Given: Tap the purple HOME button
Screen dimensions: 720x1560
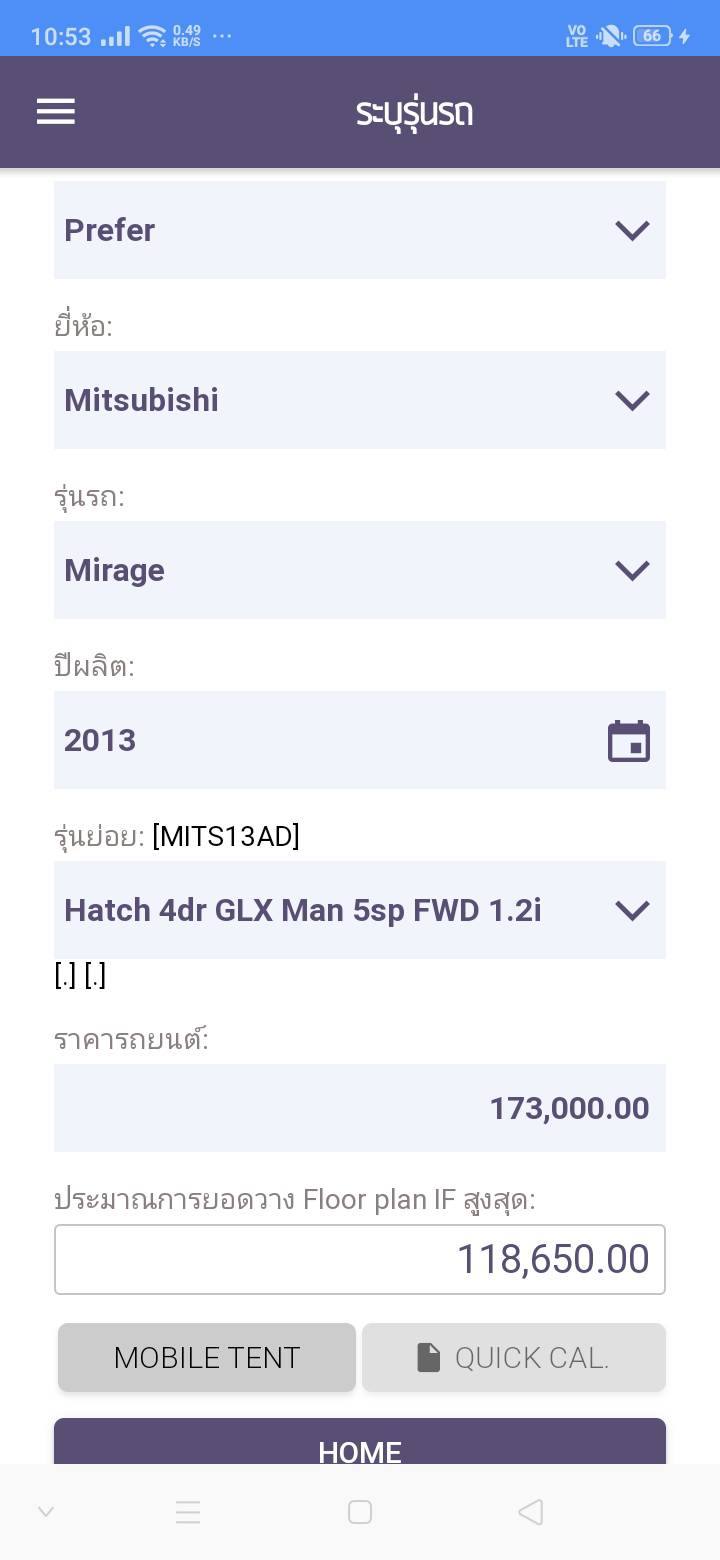Looking at the screenshot, I should click(360, 1445).
